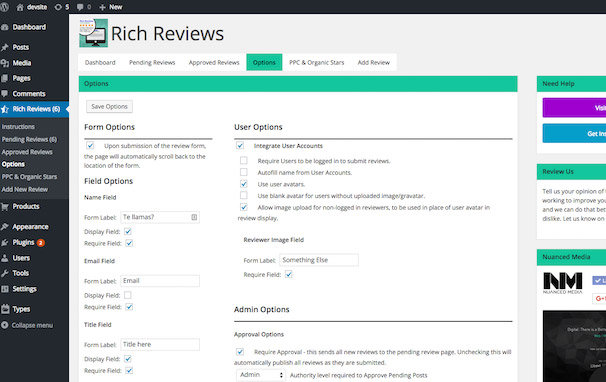Image resolution: width=606 pixels, height=382 pixels.
Task: Open Instructions submenu link
Action: 18,127
